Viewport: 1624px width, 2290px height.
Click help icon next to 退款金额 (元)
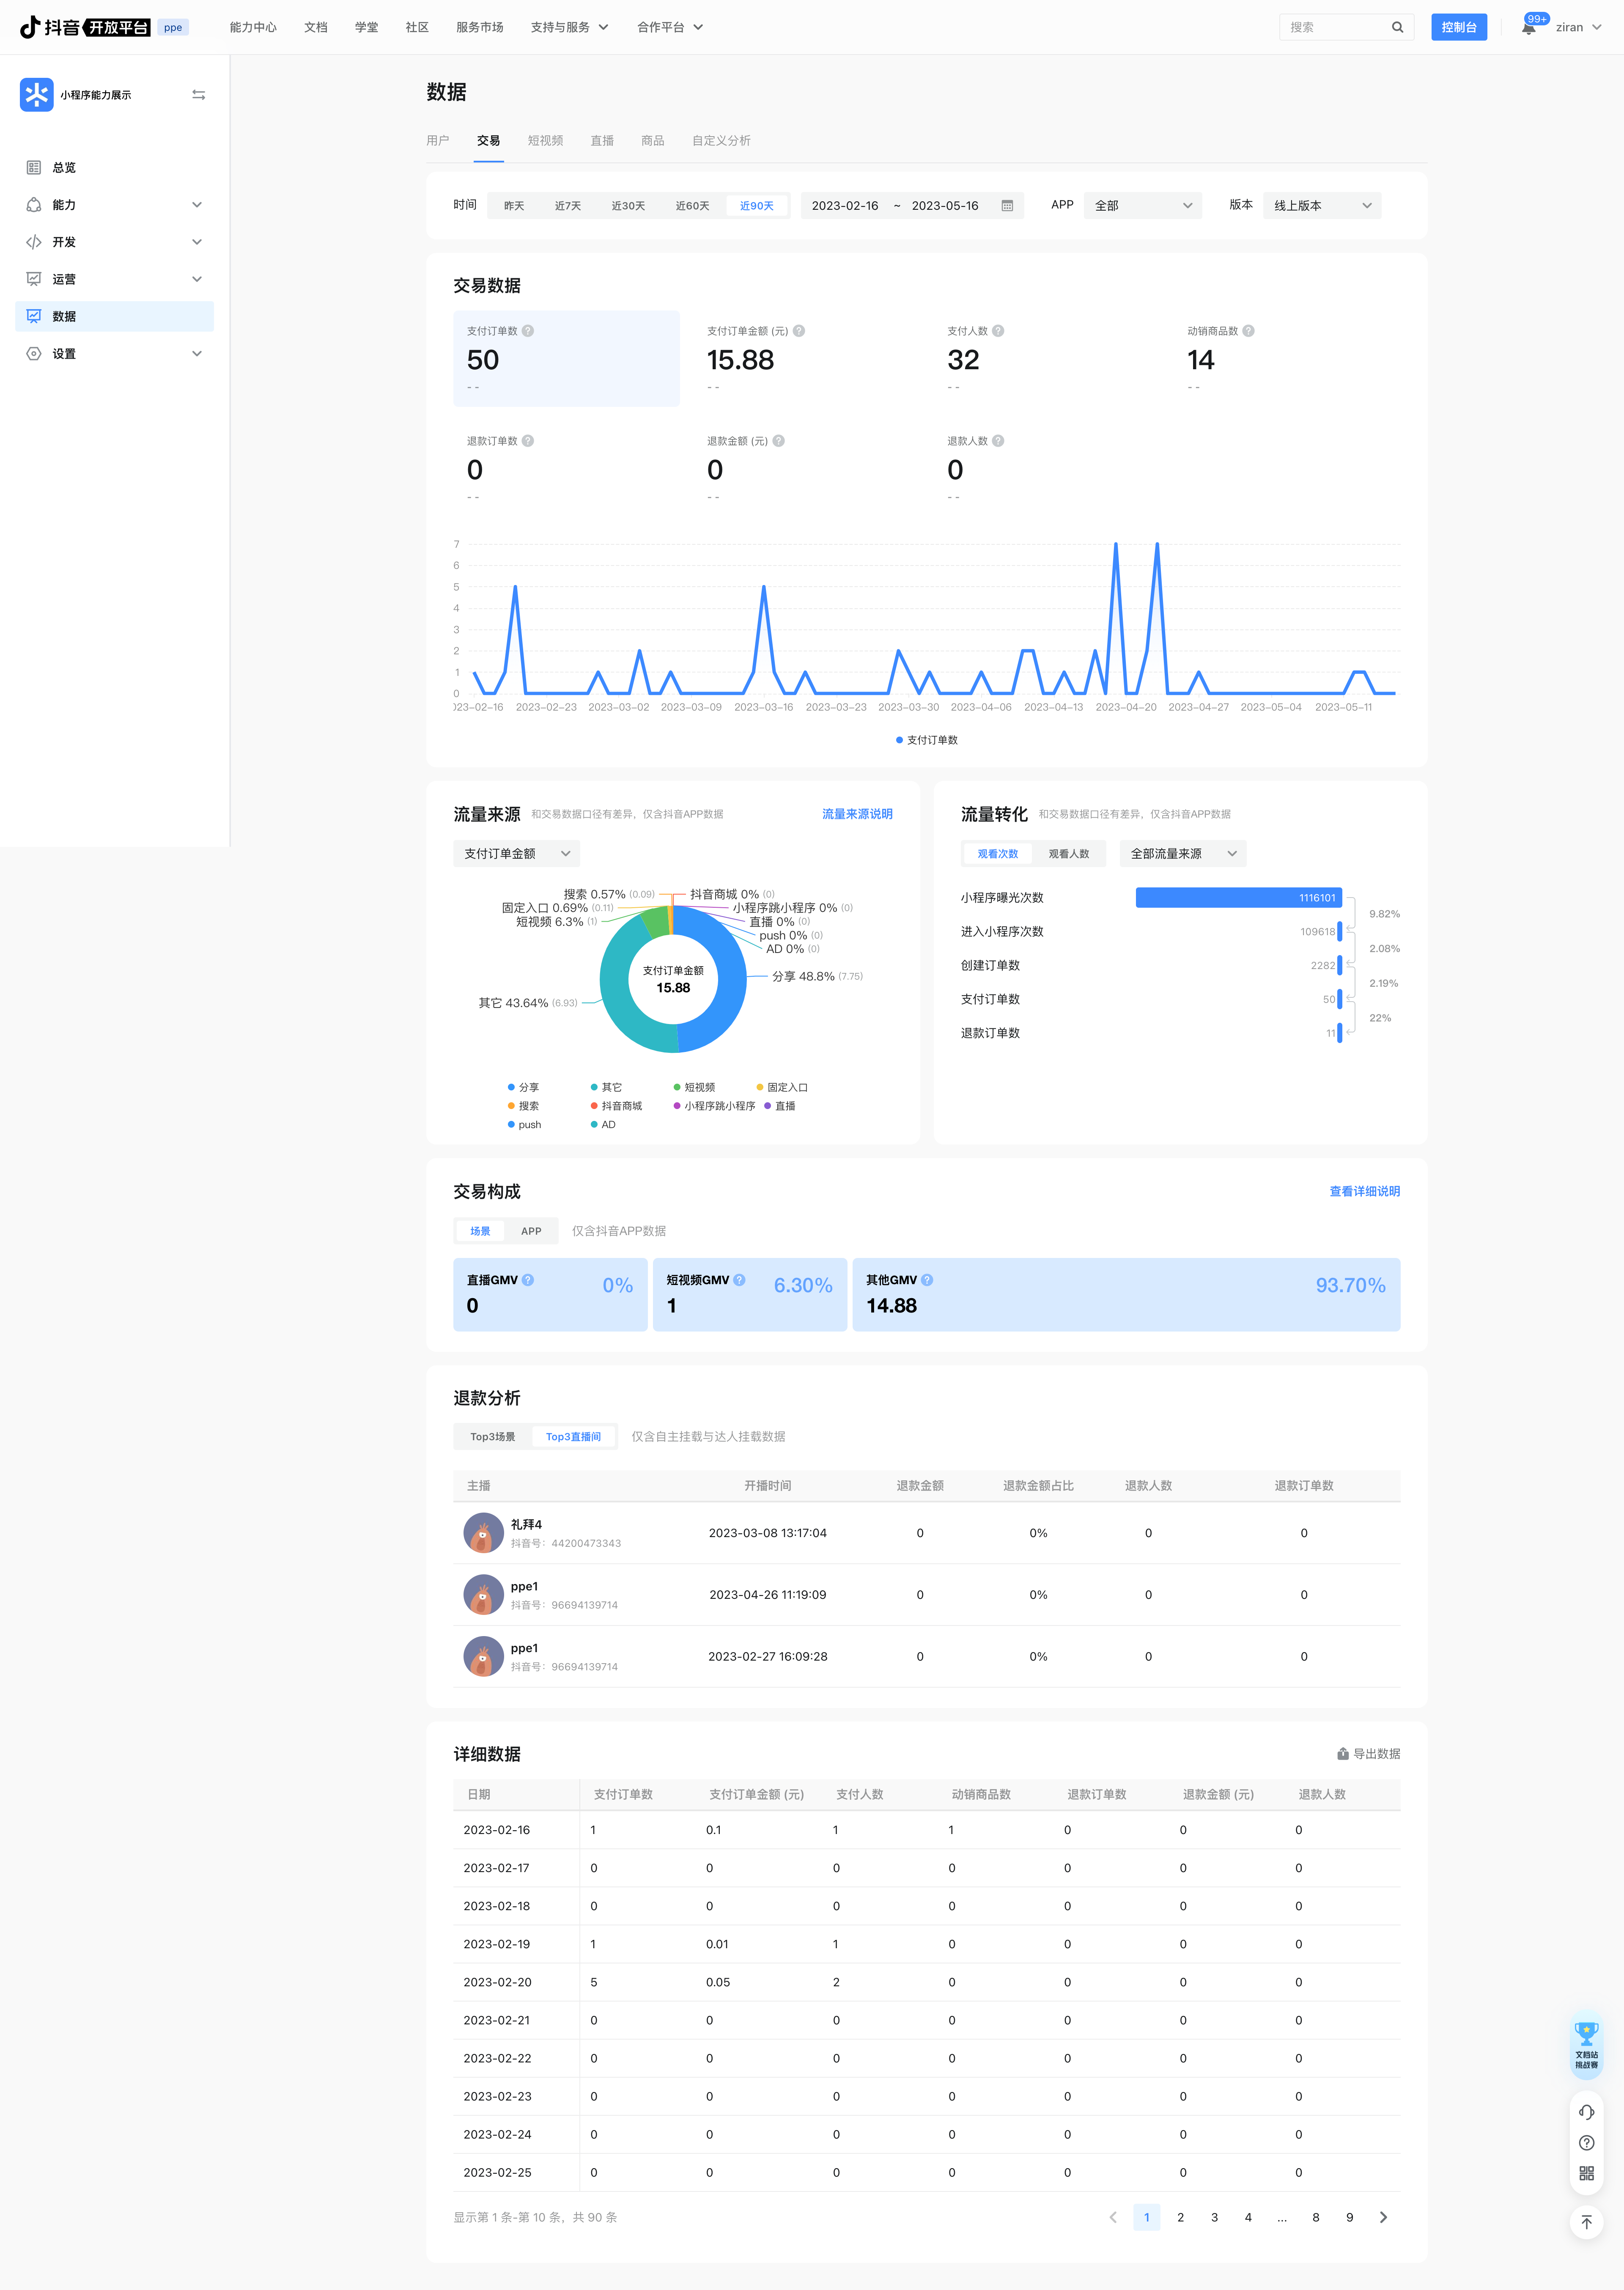click(x=779, y=441)
